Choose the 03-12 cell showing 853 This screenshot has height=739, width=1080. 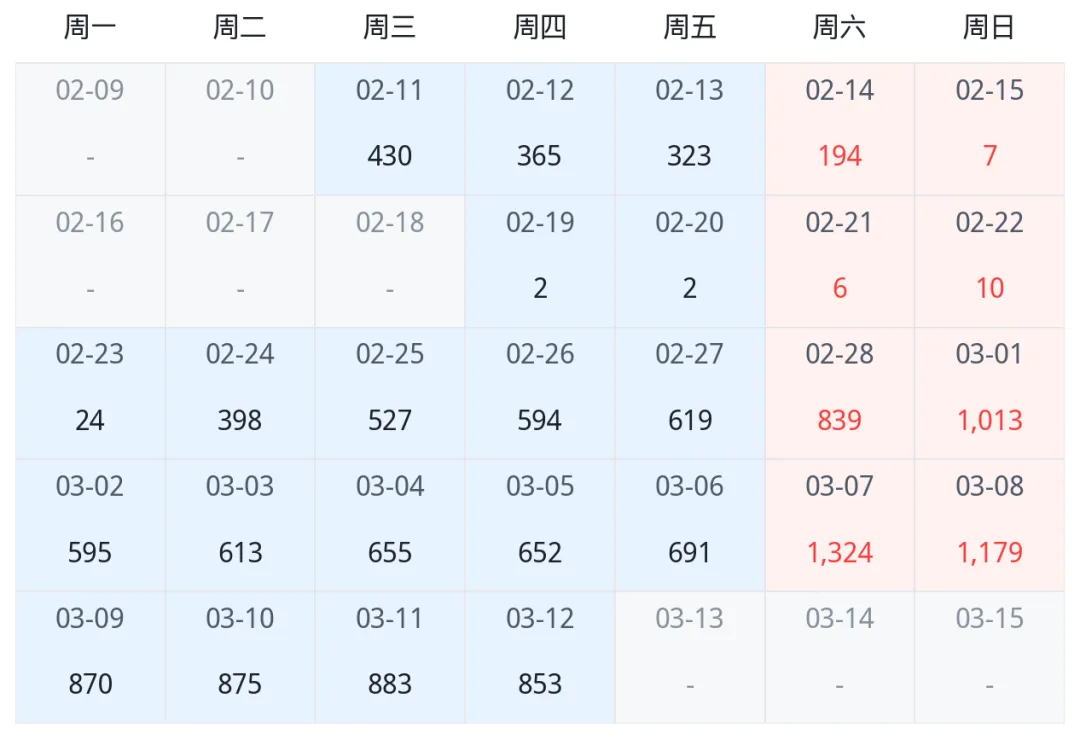point(540,658)
